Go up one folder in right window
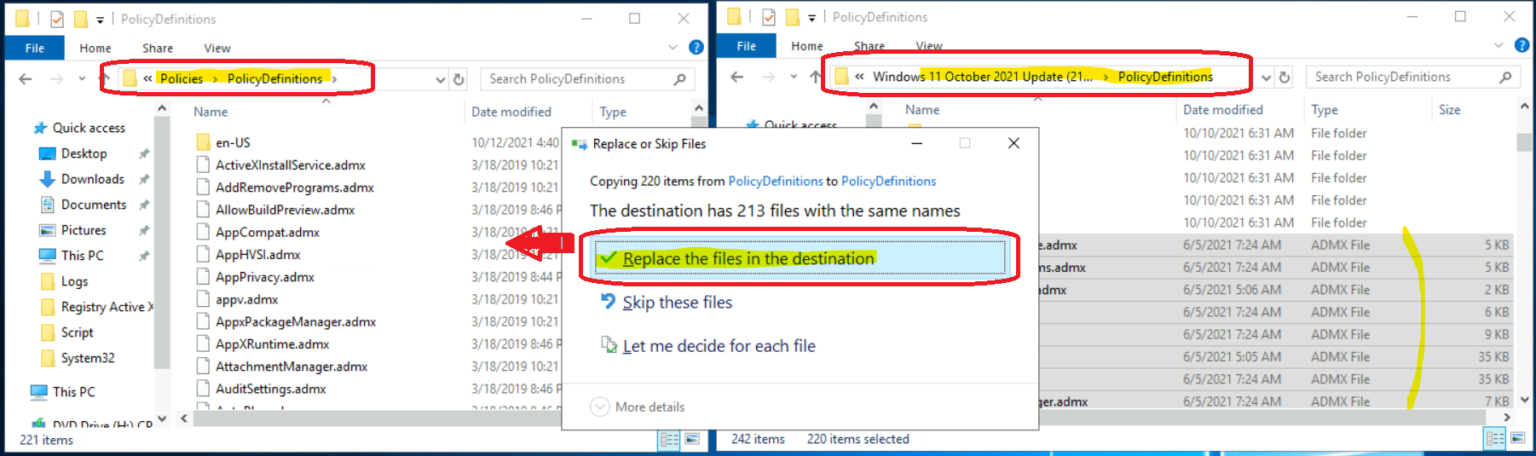 tap(814, 77)
